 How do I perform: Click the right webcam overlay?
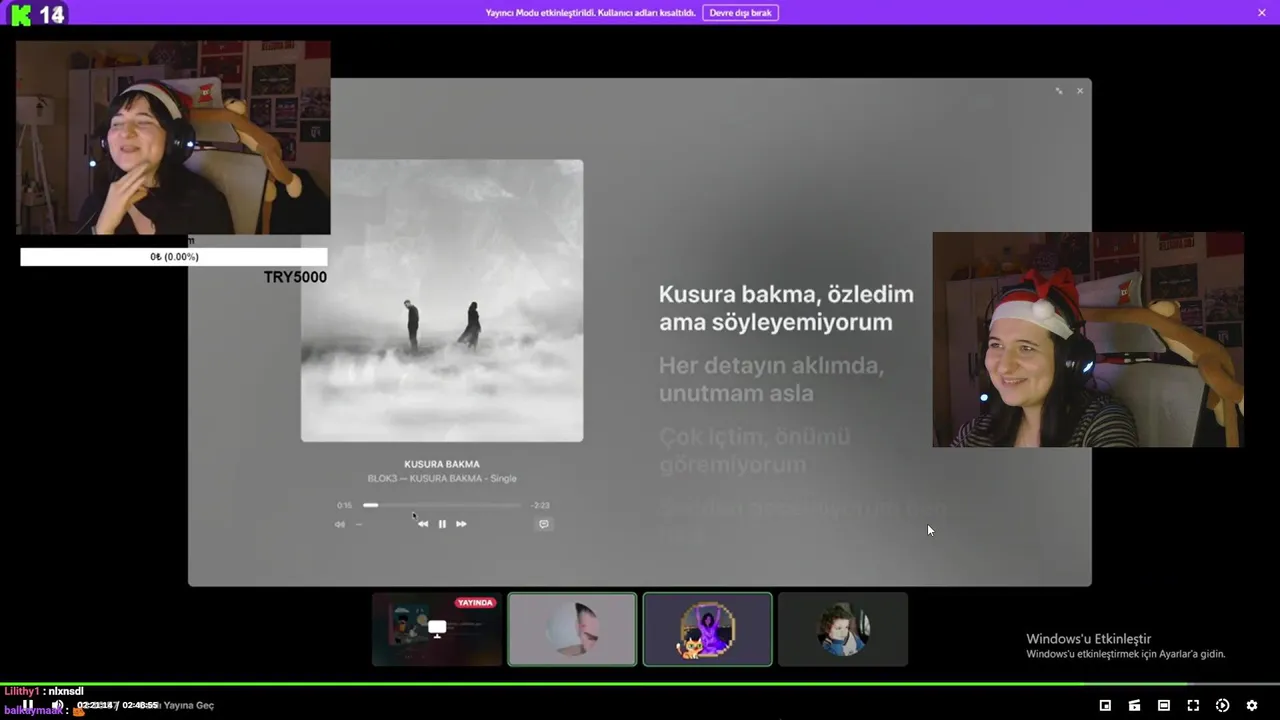point(1088,340)
